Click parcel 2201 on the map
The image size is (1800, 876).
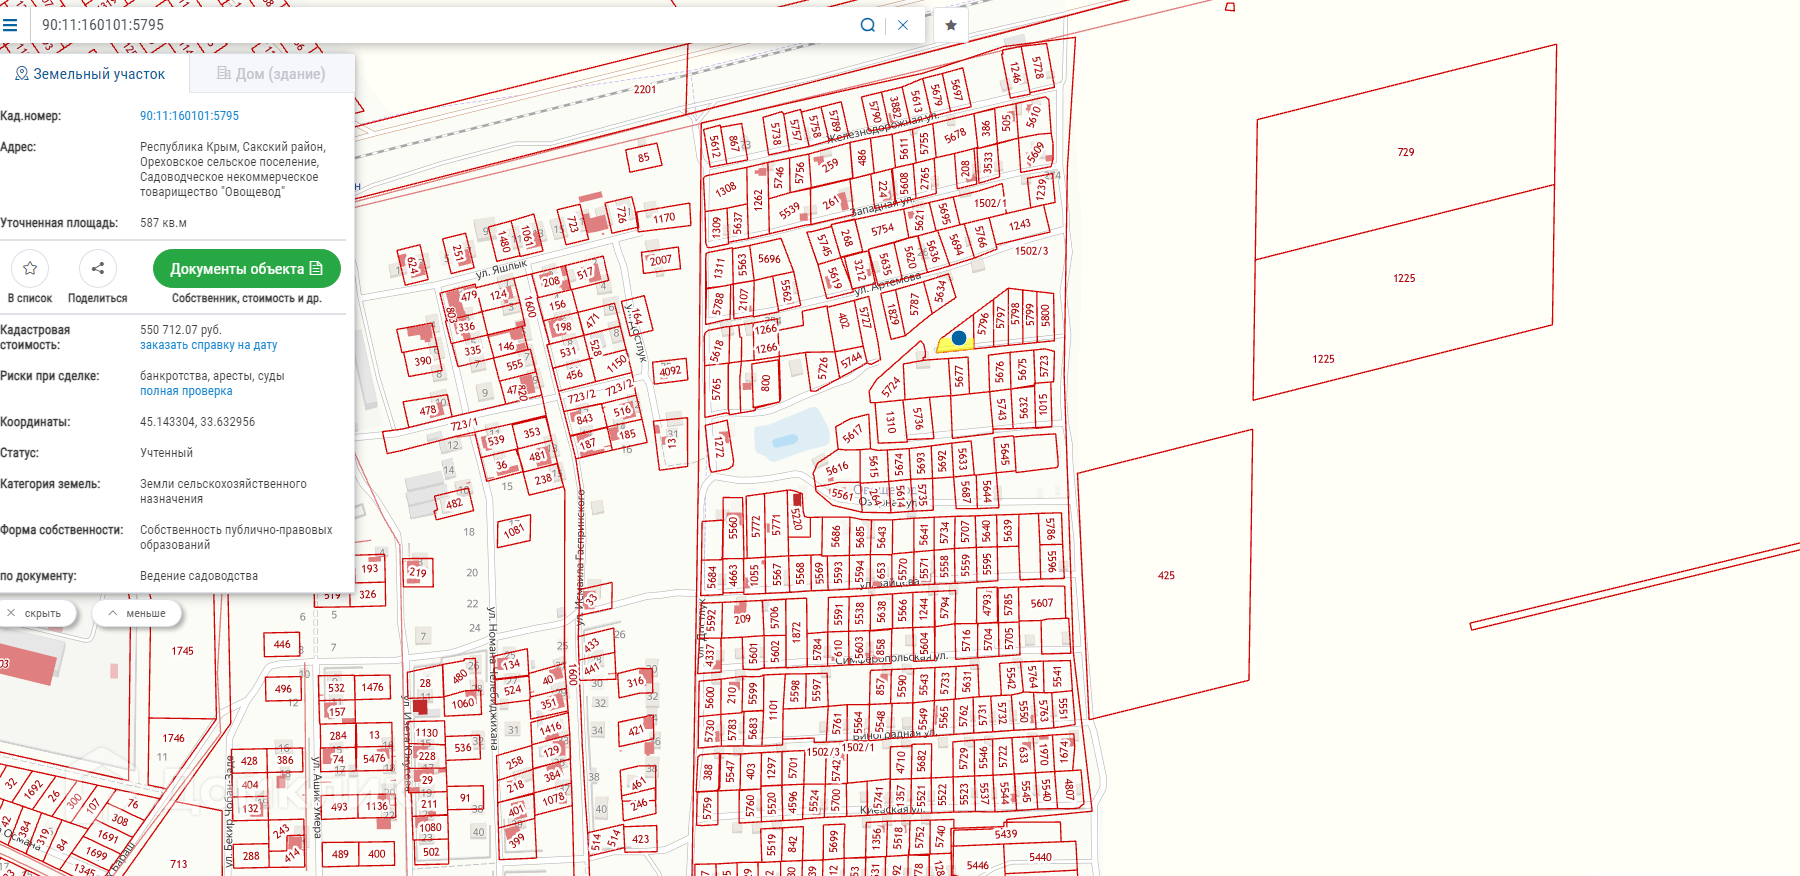(645, 90)
